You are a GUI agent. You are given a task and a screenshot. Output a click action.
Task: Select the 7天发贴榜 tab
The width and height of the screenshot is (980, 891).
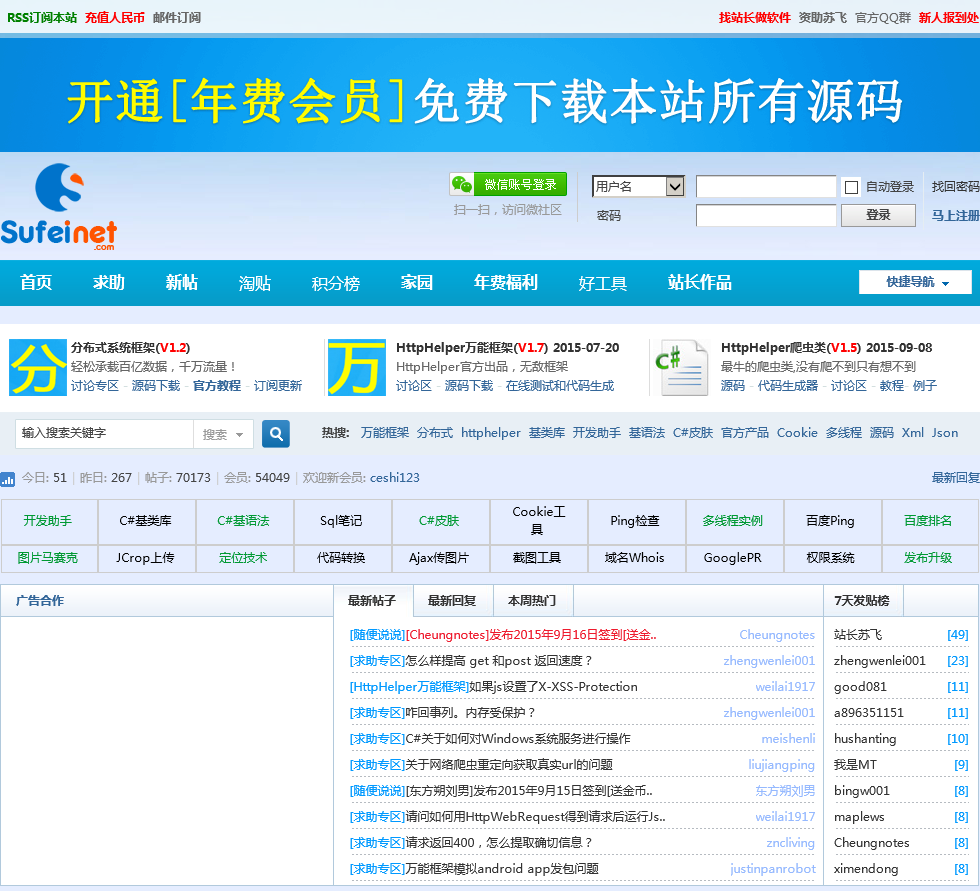pos(862,600)
